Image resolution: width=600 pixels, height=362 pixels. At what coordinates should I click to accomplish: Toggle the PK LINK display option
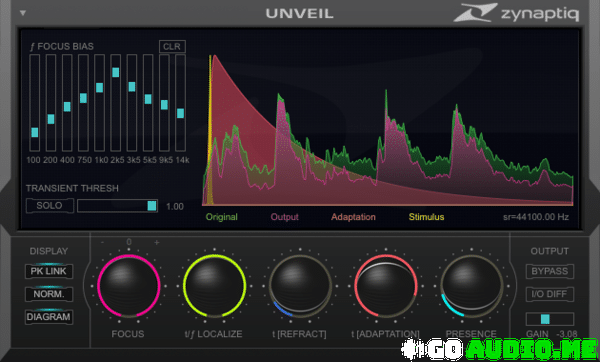[49, 271]
